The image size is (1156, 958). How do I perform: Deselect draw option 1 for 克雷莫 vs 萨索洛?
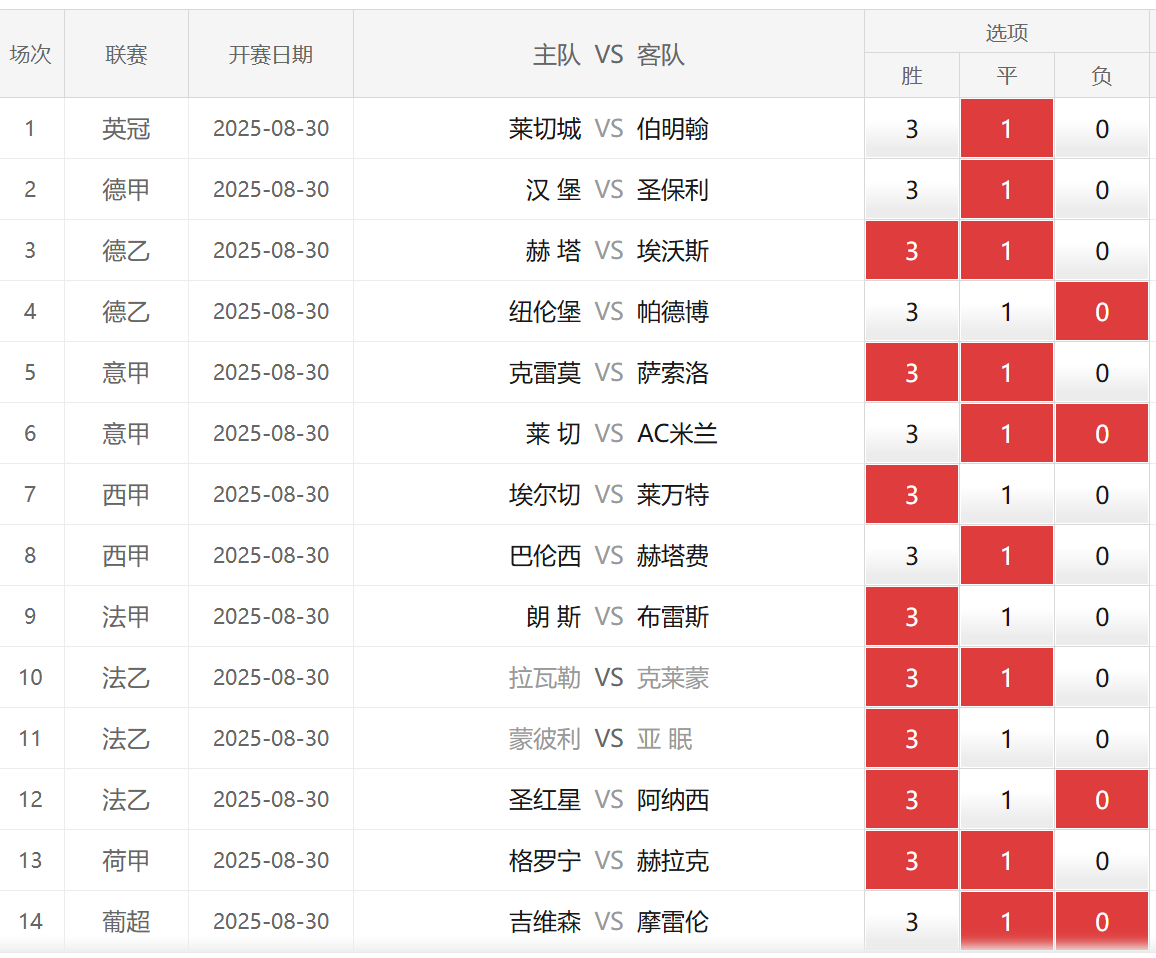point(1007,372)
